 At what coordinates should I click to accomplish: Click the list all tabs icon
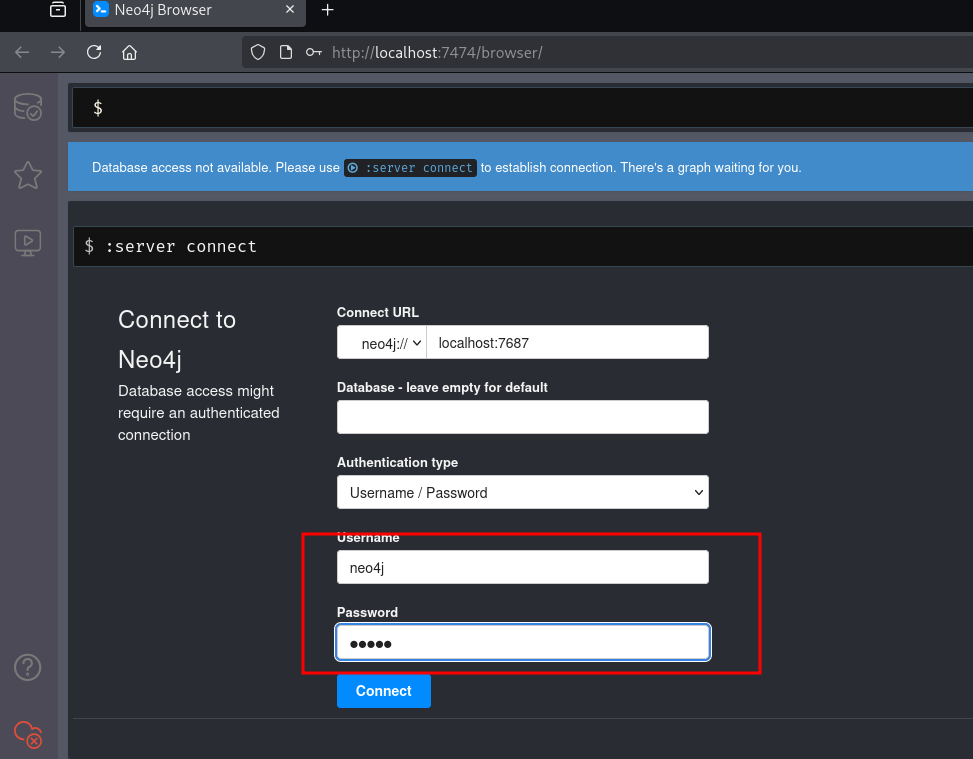(x=58, y=9)
